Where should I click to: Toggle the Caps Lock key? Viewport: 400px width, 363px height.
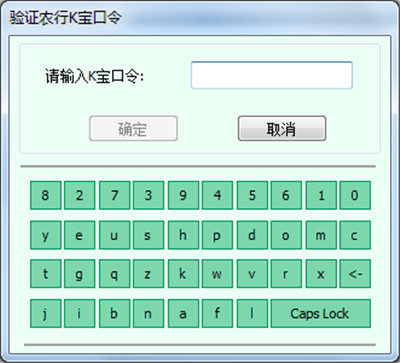click(x=320, y=313)
